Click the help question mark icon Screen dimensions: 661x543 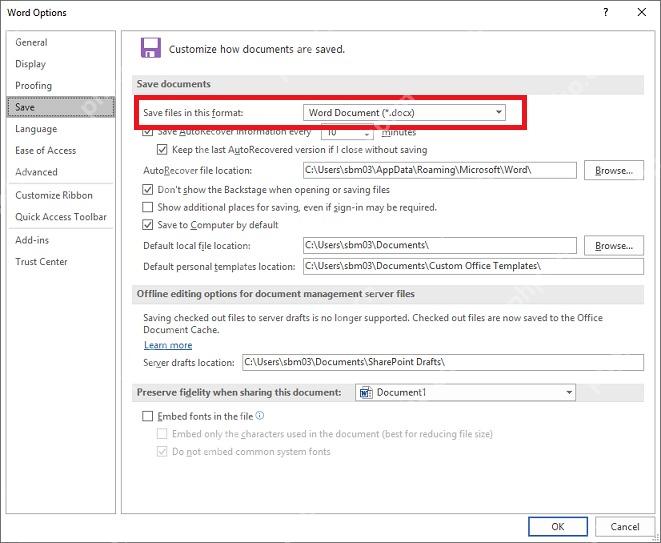point(605,12)
